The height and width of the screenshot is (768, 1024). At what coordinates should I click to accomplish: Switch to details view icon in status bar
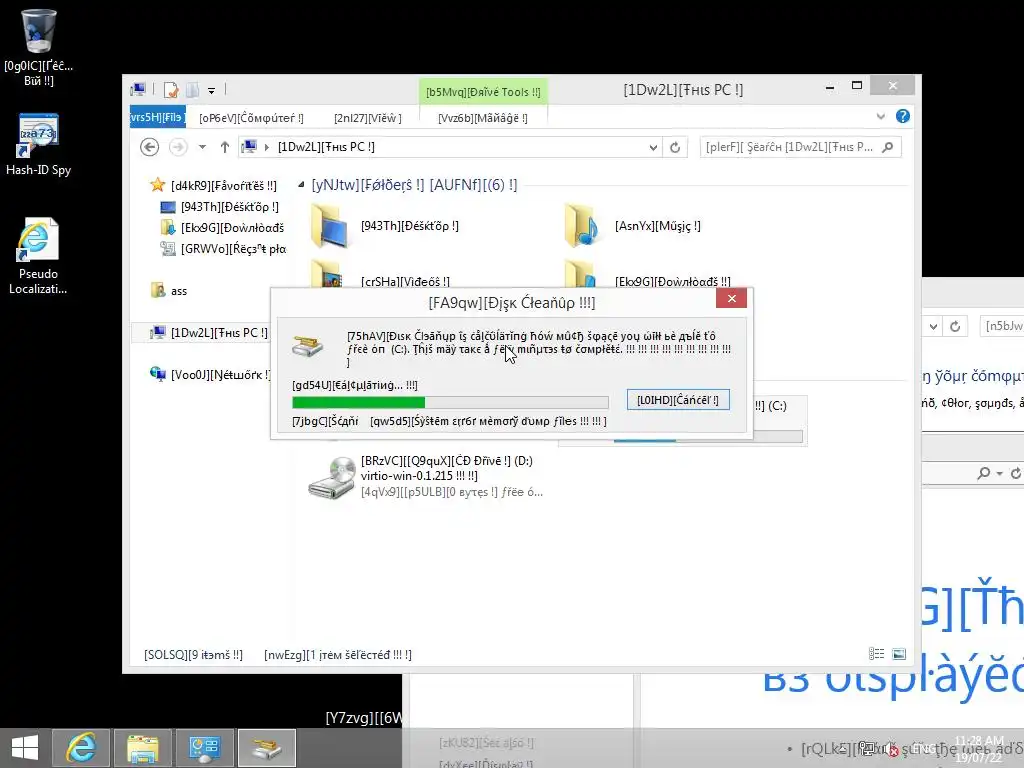tap(876, 654)
